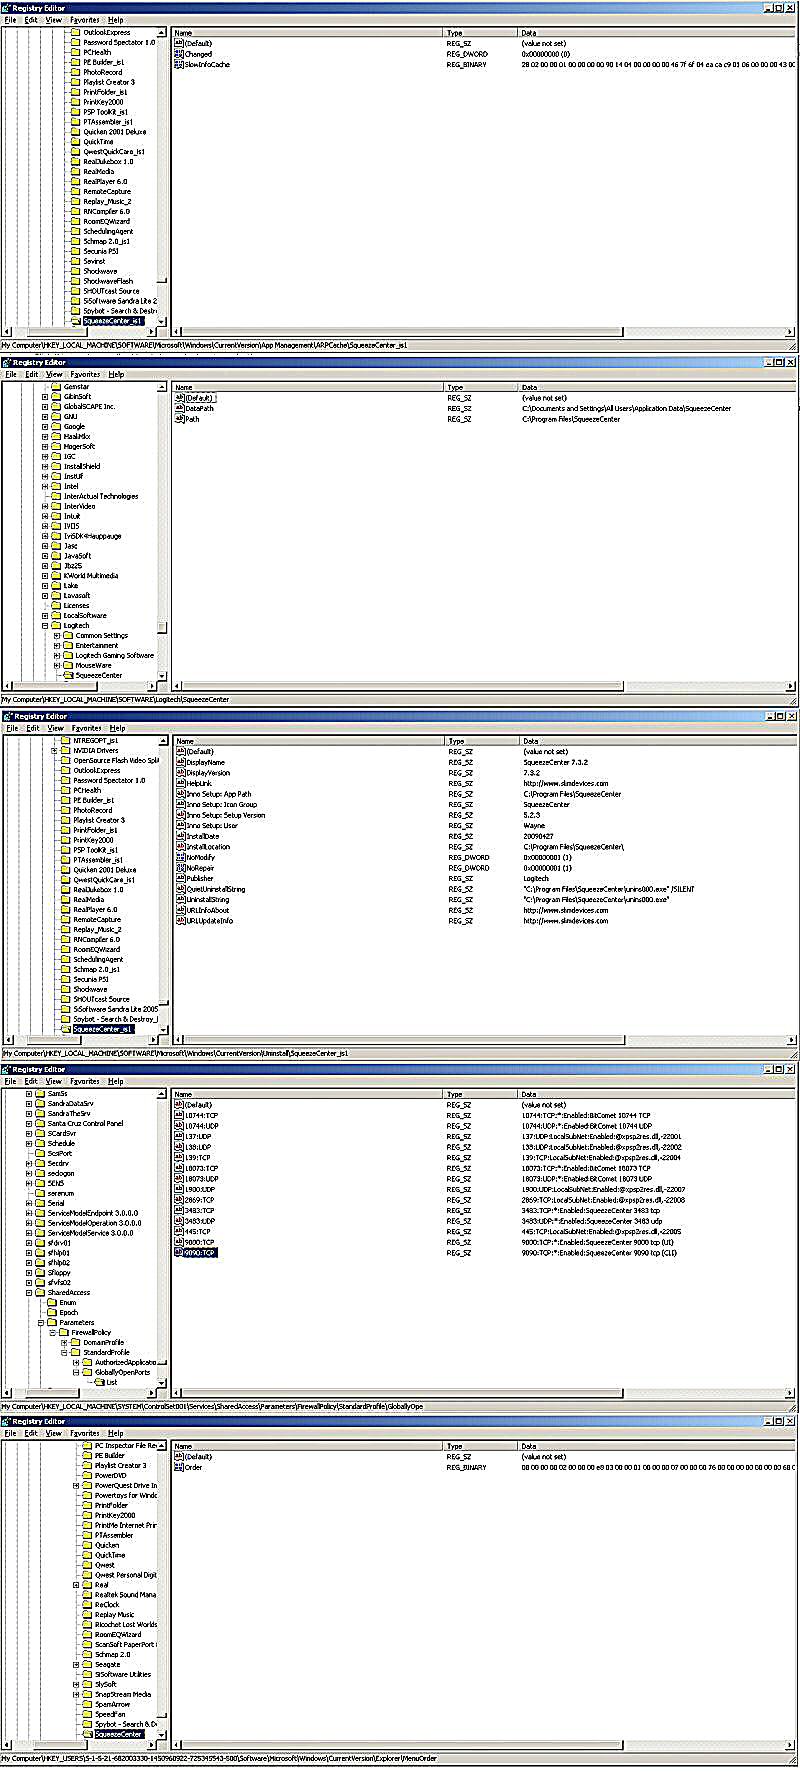This screenshot has height=1772, width=800.
Task: Select the QuietUninstallString value
Action: (x=215, y=889)
